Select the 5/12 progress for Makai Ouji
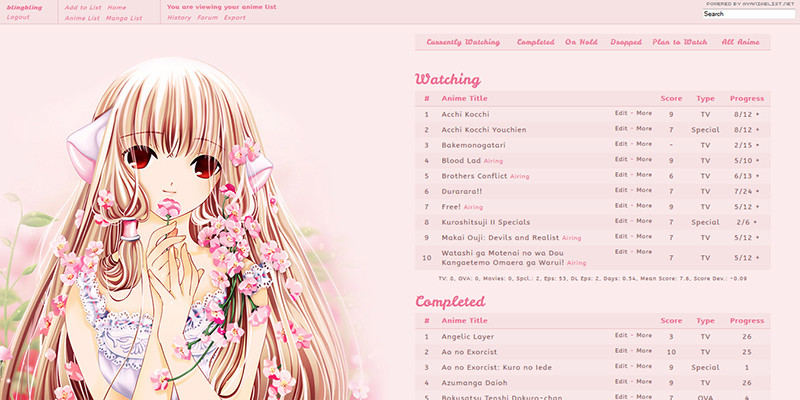800x400 pixels. click(x=743, y=238)
